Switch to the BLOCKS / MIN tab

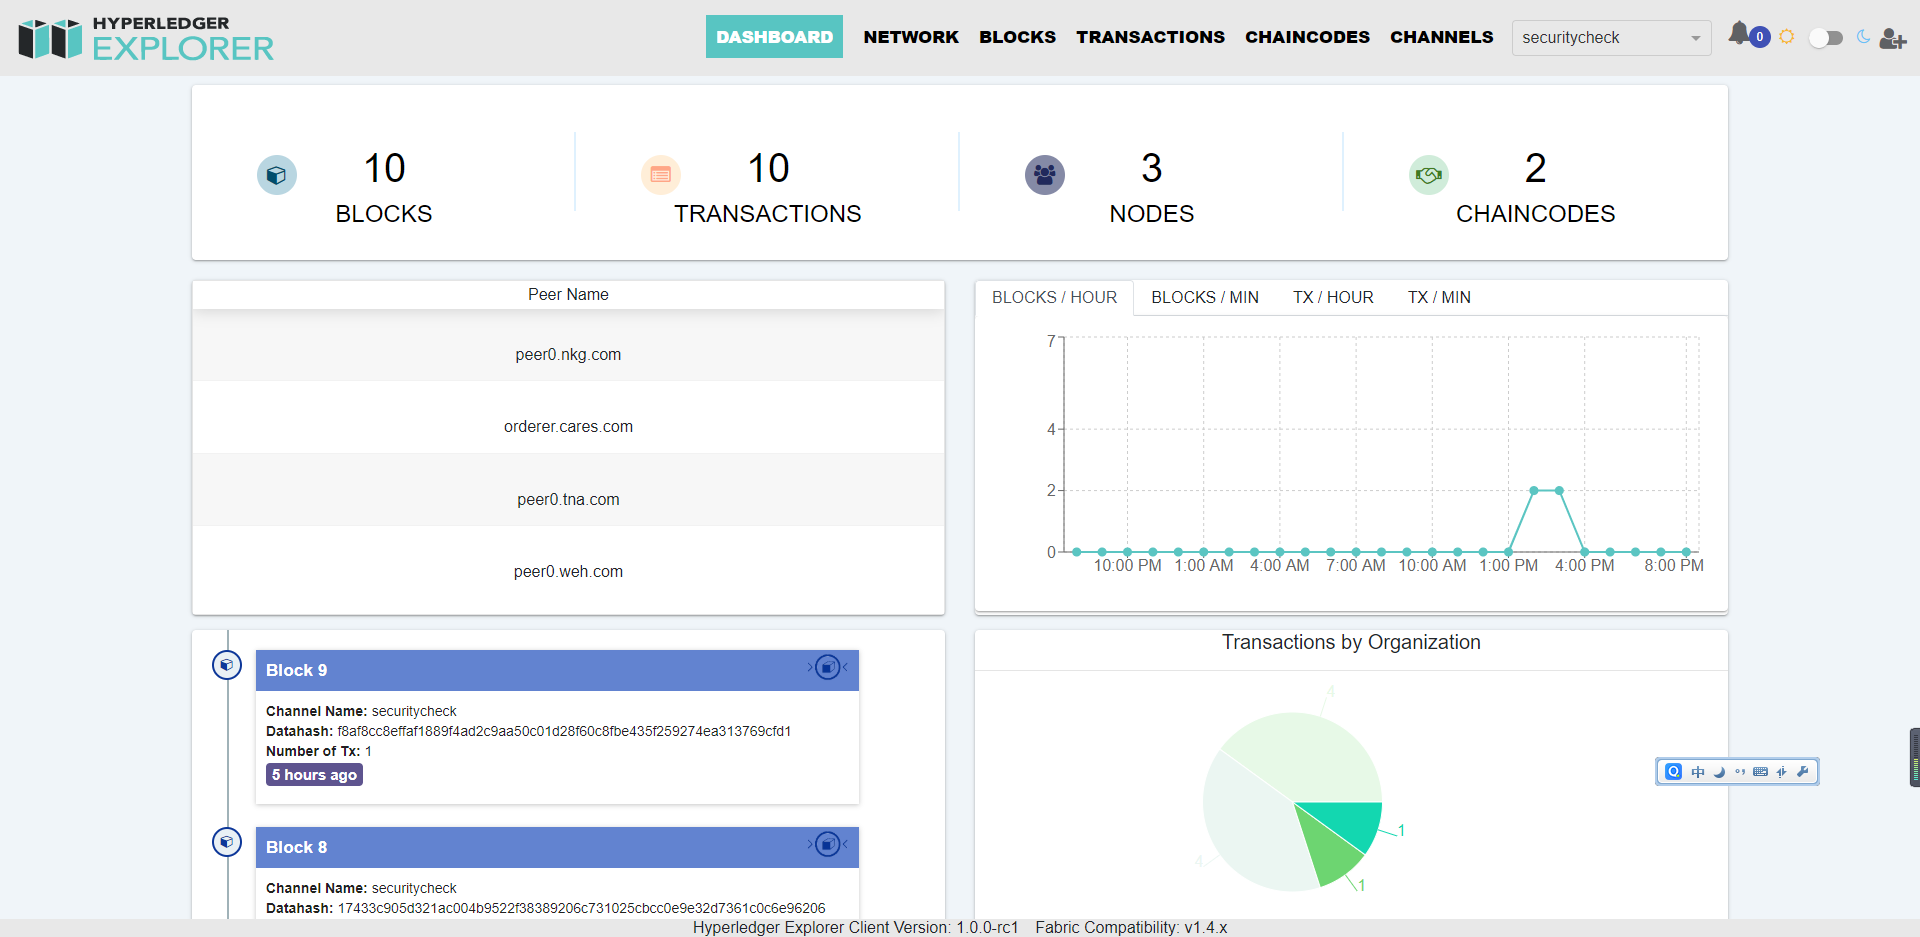click(x=1204, y=297)
